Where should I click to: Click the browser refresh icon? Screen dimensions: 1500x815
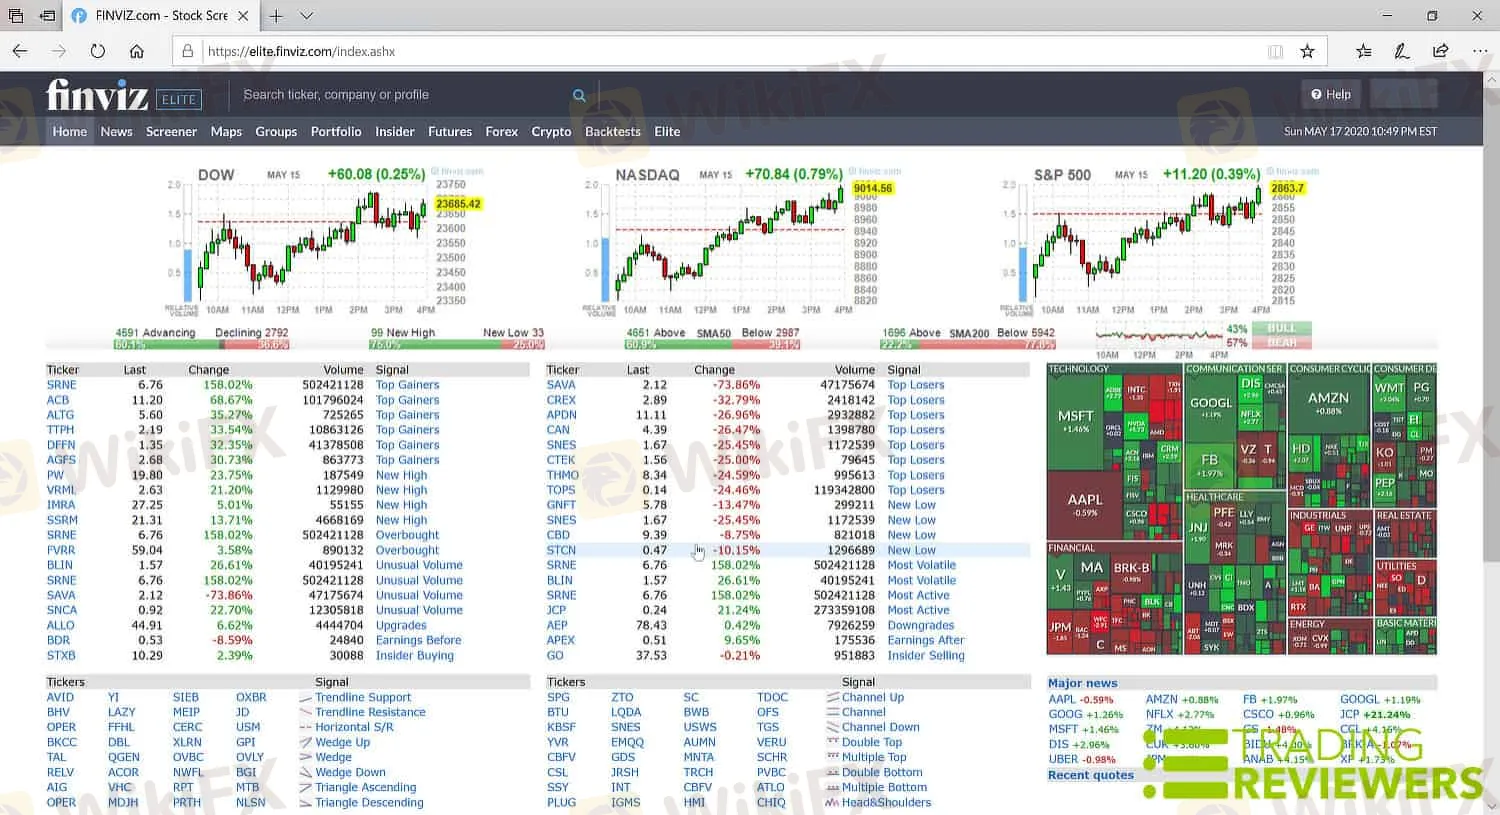coord(97,51)
